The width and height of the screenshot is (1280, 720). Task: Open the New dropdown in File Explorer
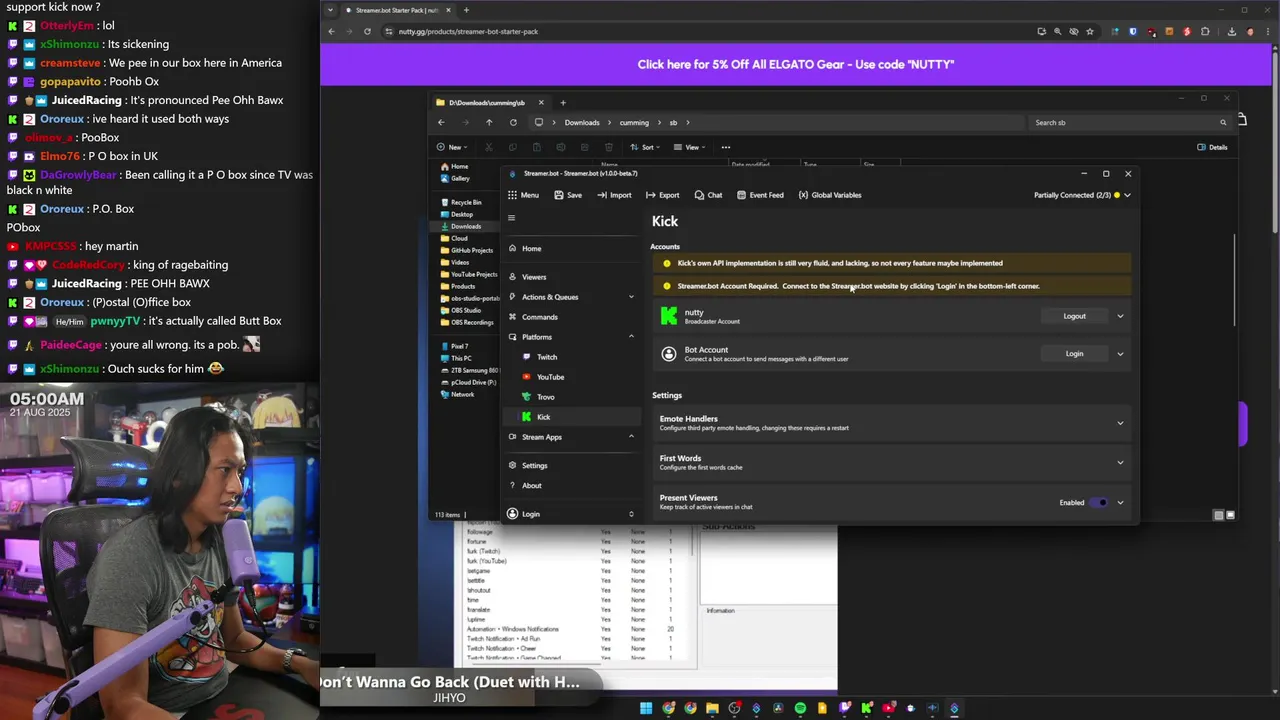point(452,147)
